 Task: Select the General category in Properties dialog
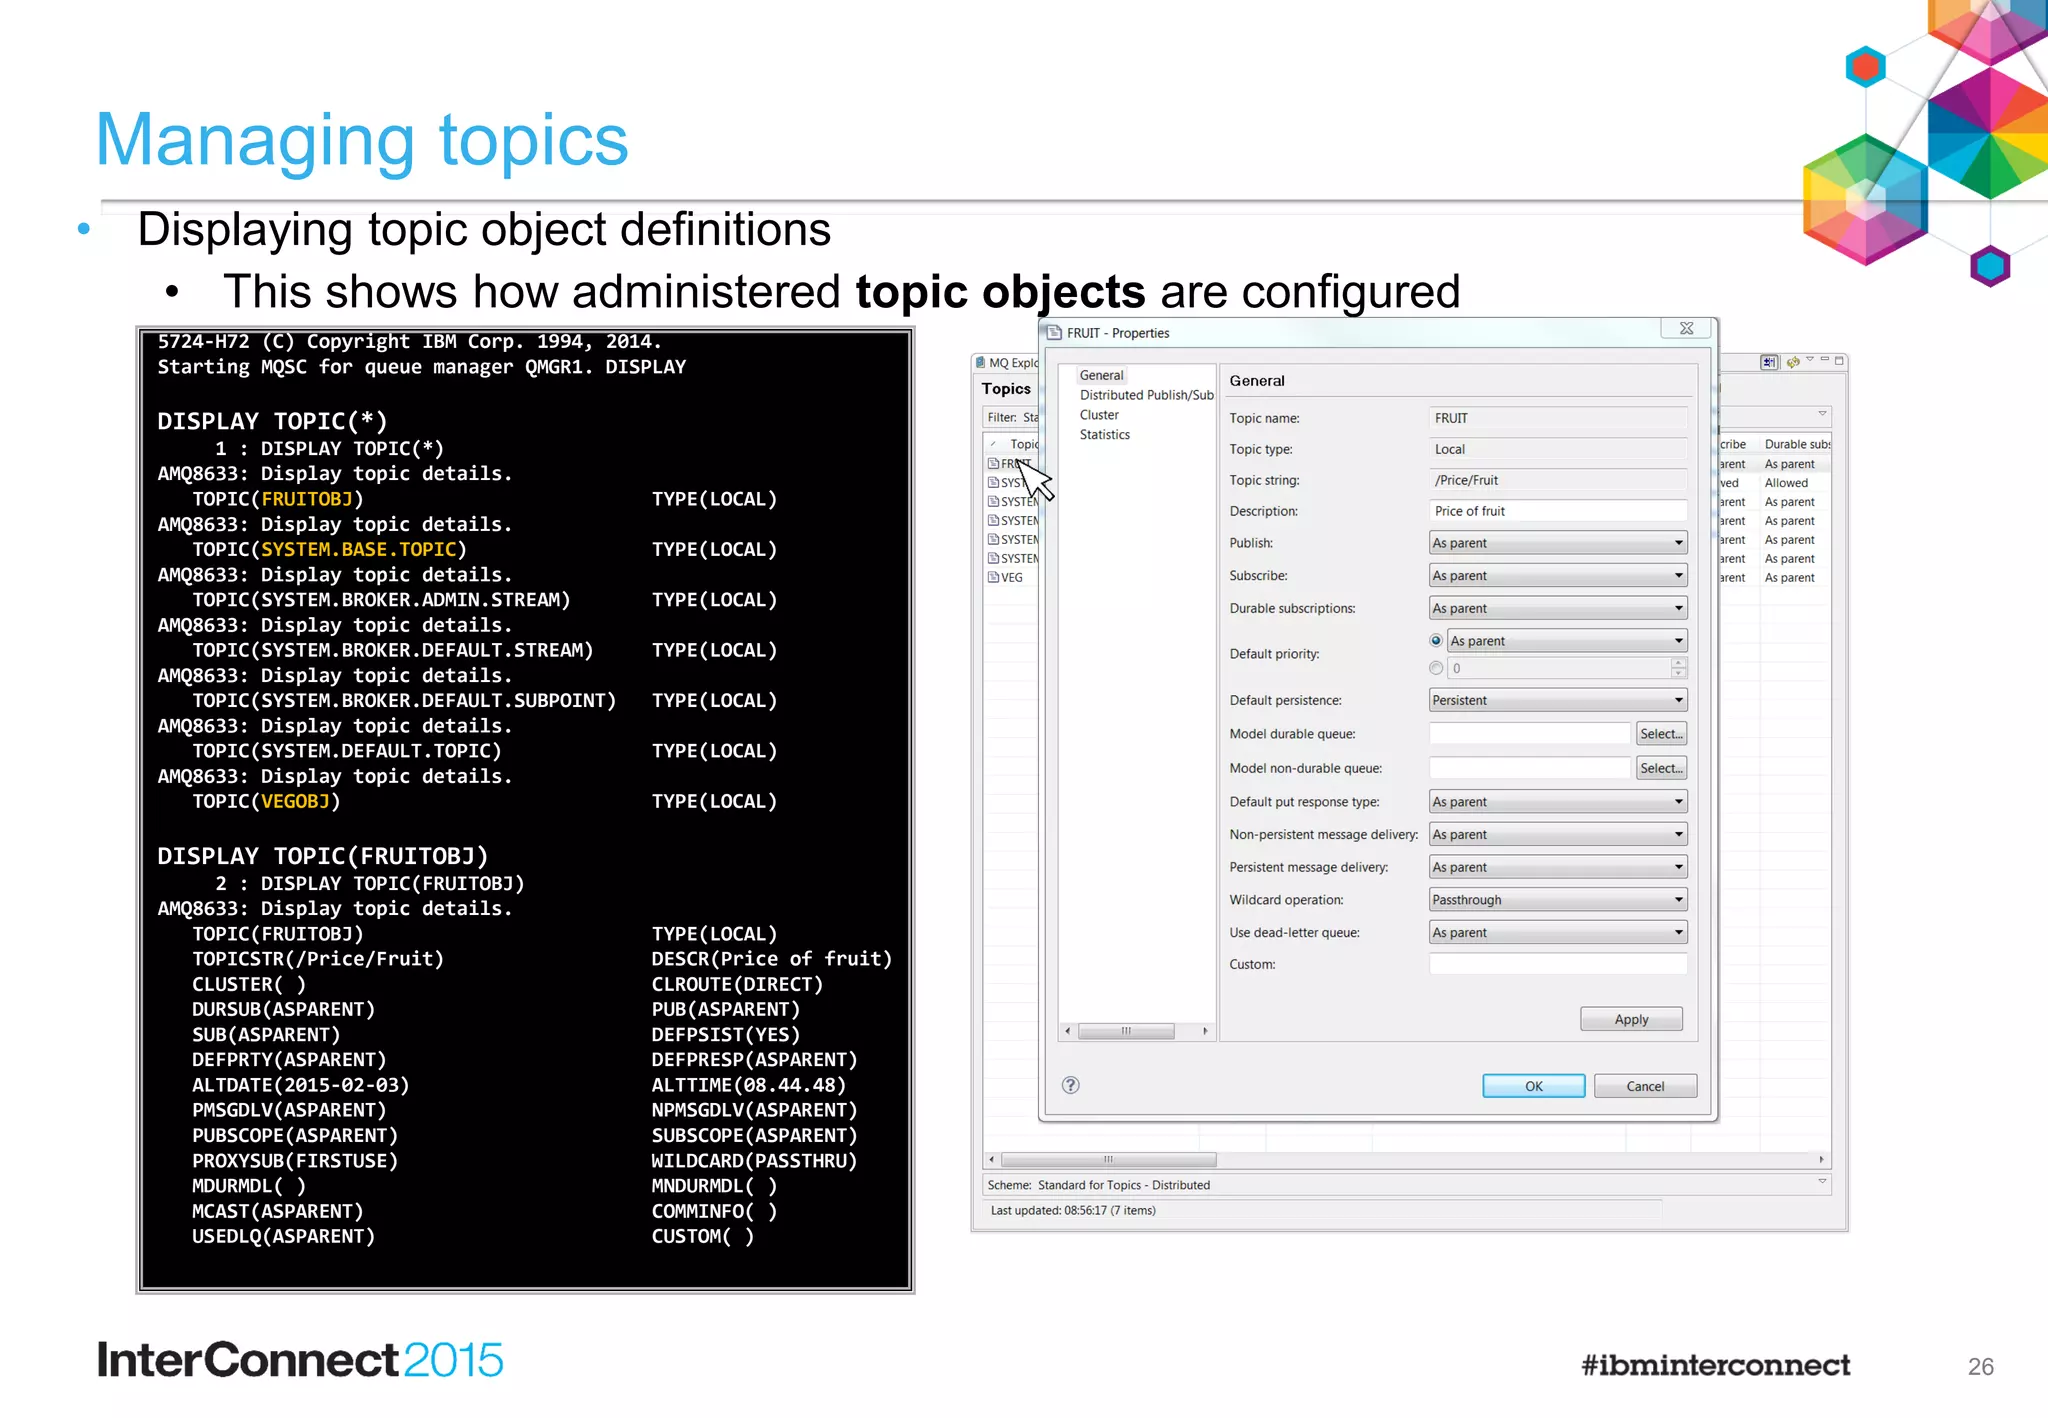[1101, 375]
